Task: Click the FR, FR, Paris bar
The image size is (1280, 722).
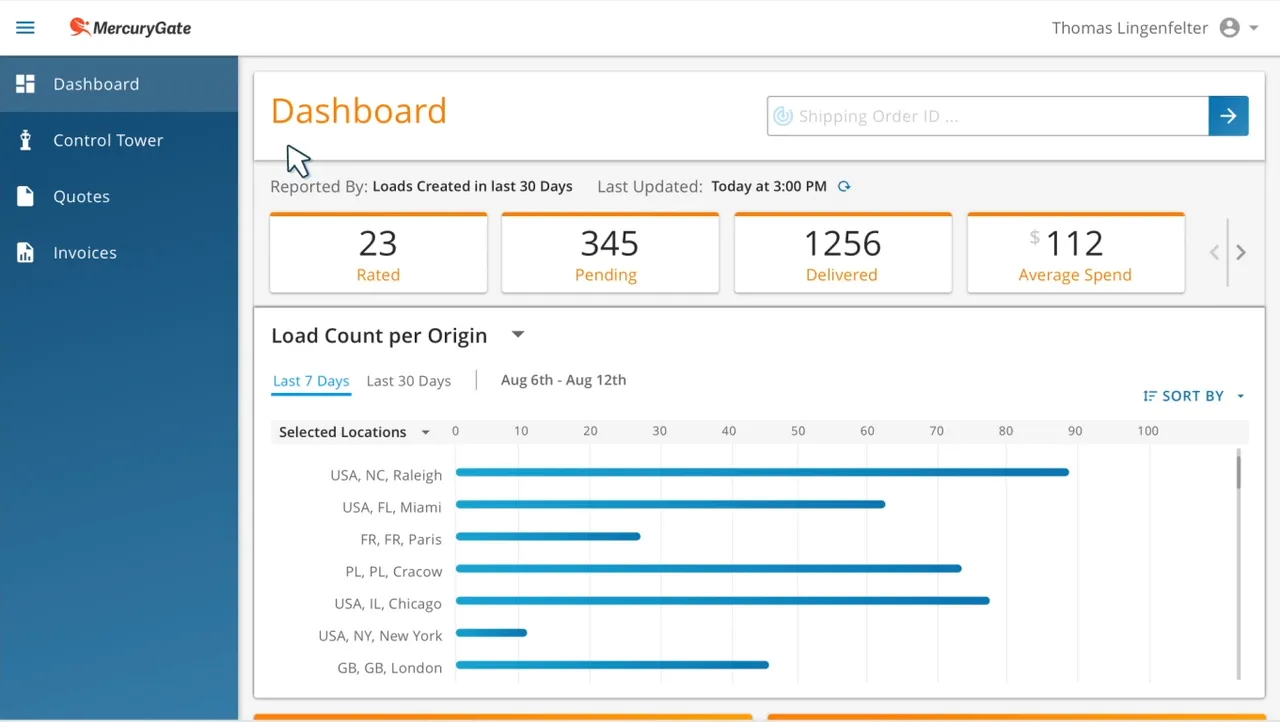Action: [548, 536]
